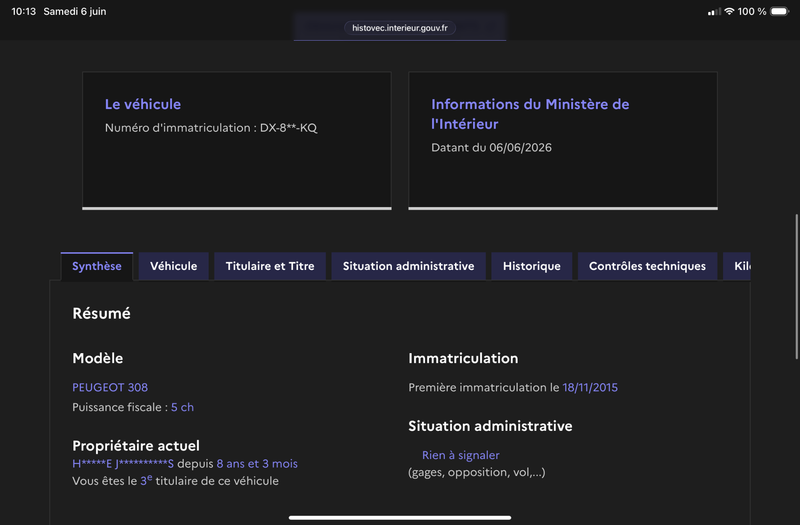The width and height of the screenshot is (800, 525).
Task: Click the home indicator bar at bottom
Action: point(400,517)
